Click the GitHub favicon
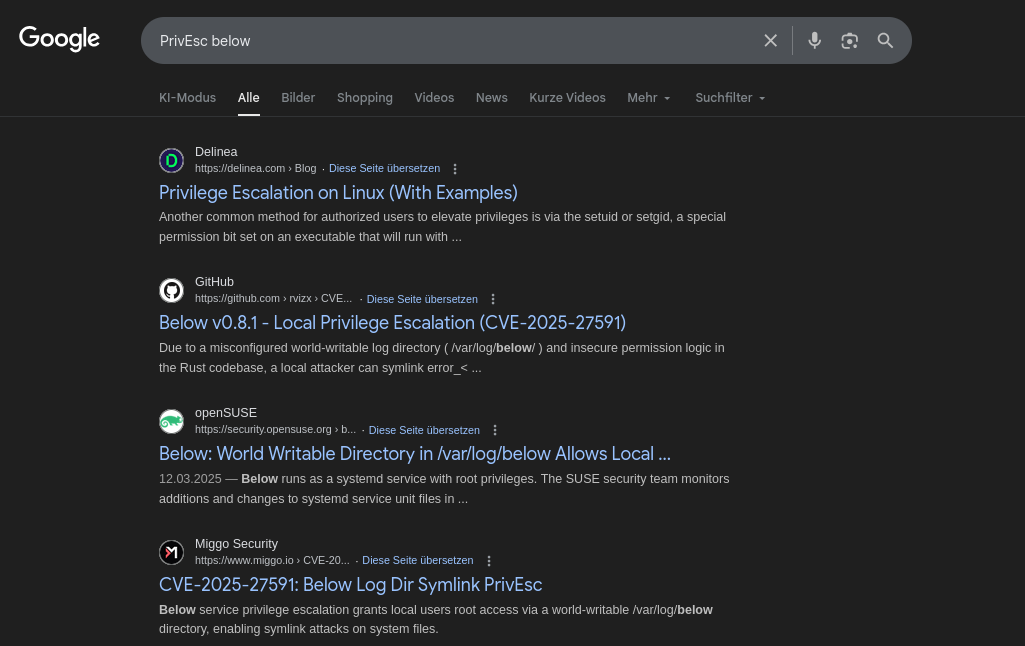Screen dimensions: 1025x646 [x=171, y=291]
